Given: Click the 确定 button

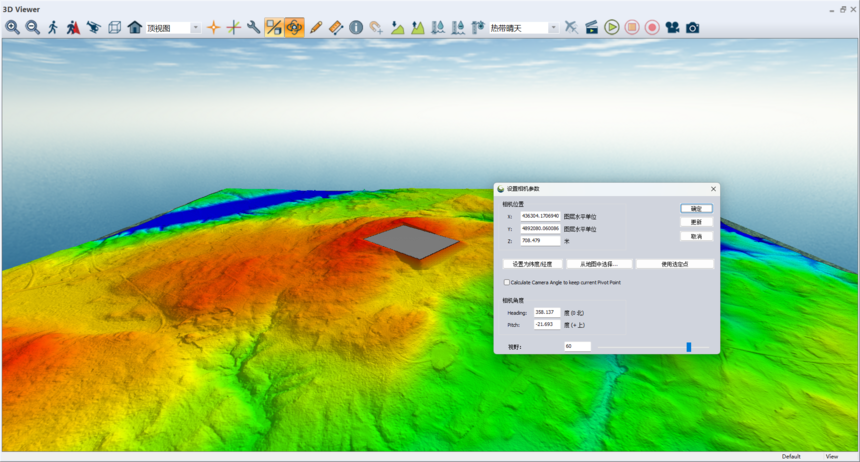Looking at the screenshot, I should click(696, 208).
